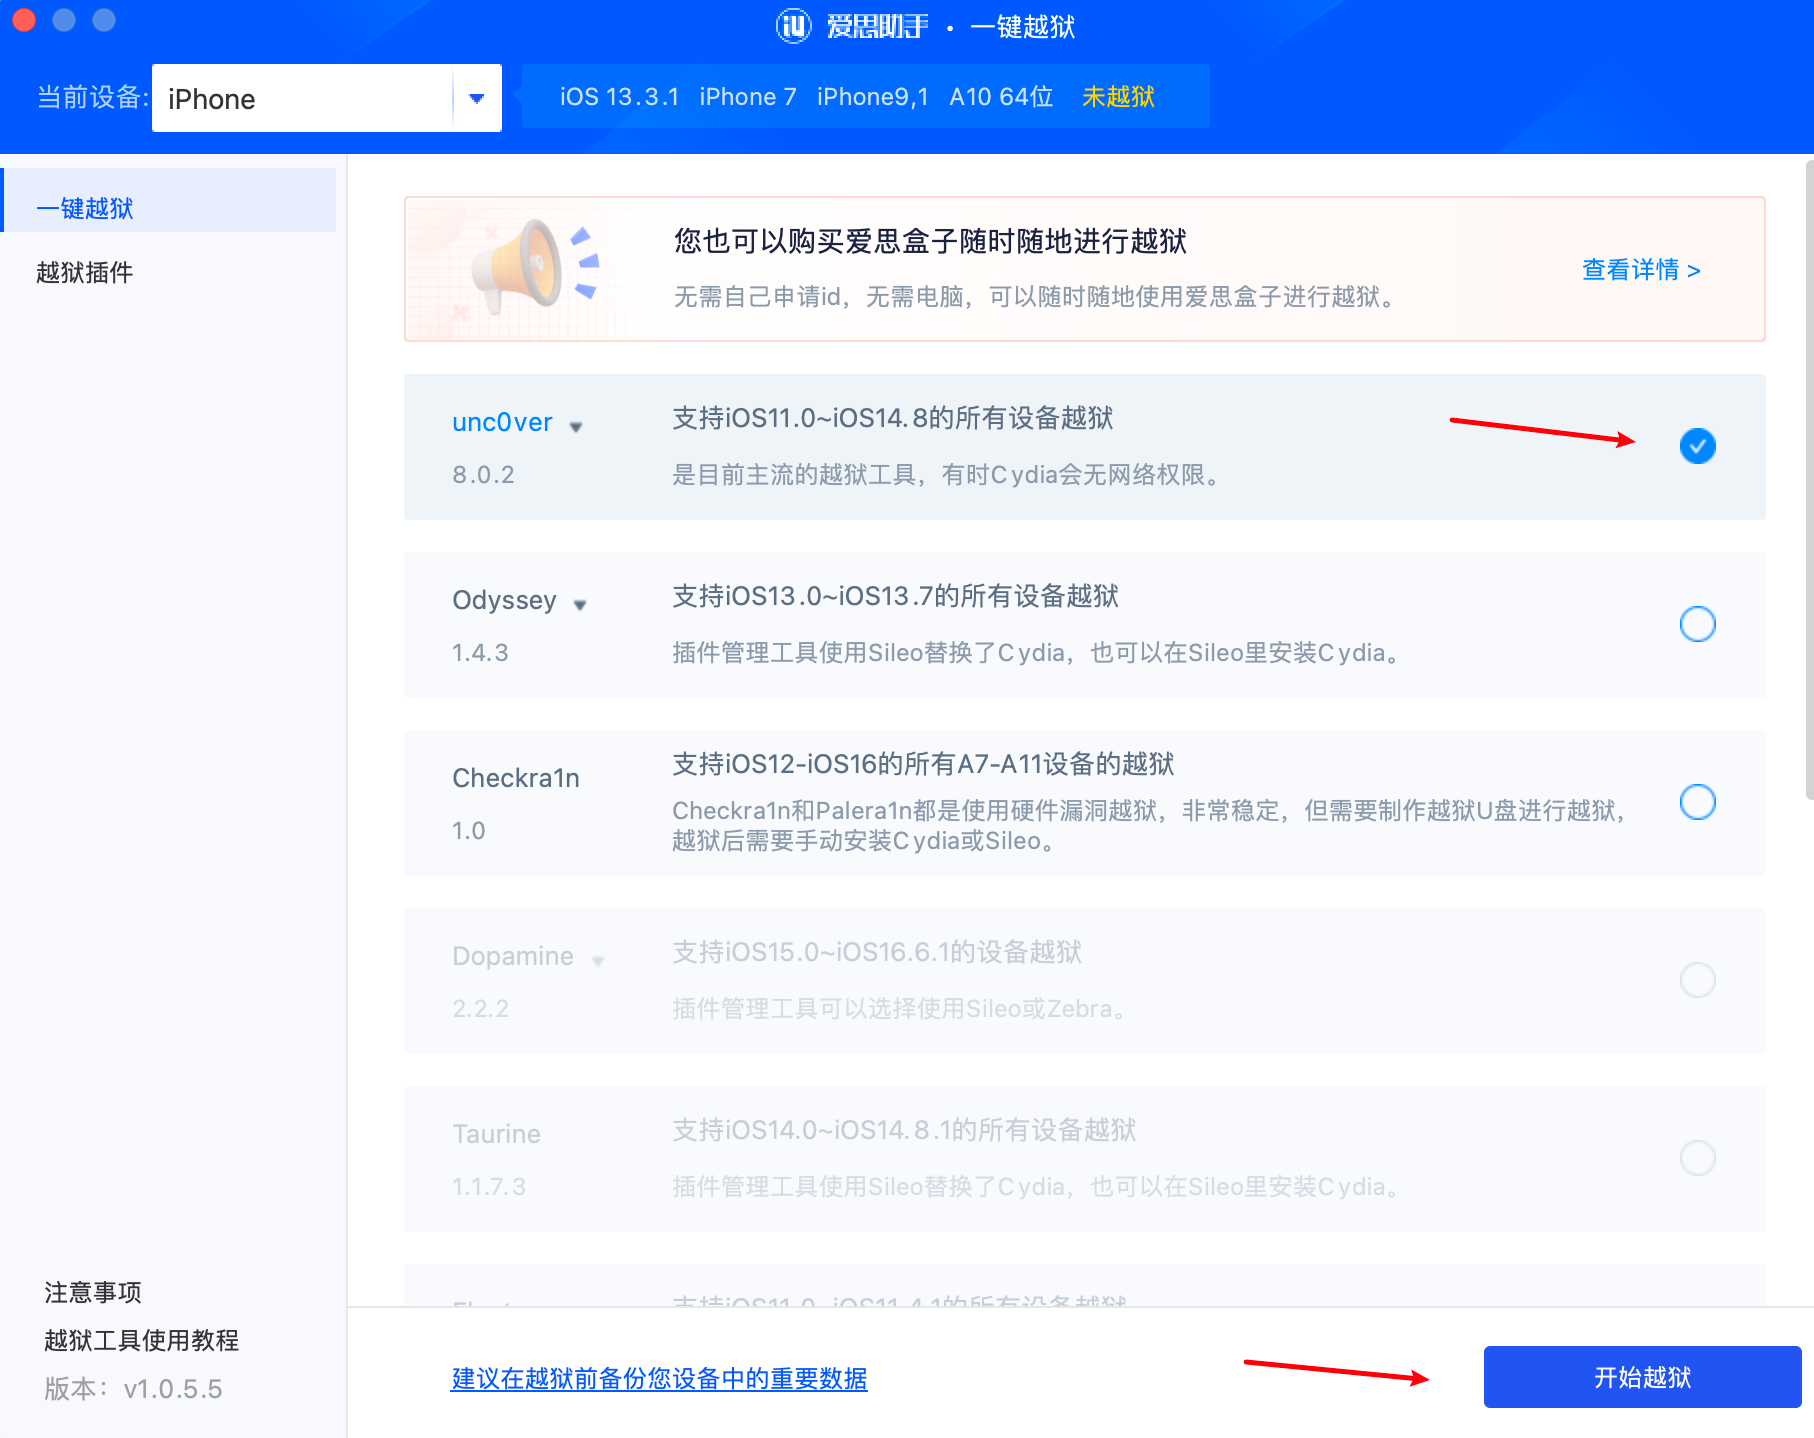Expand the Odyssey version dropdown arrow

point(580,605)
